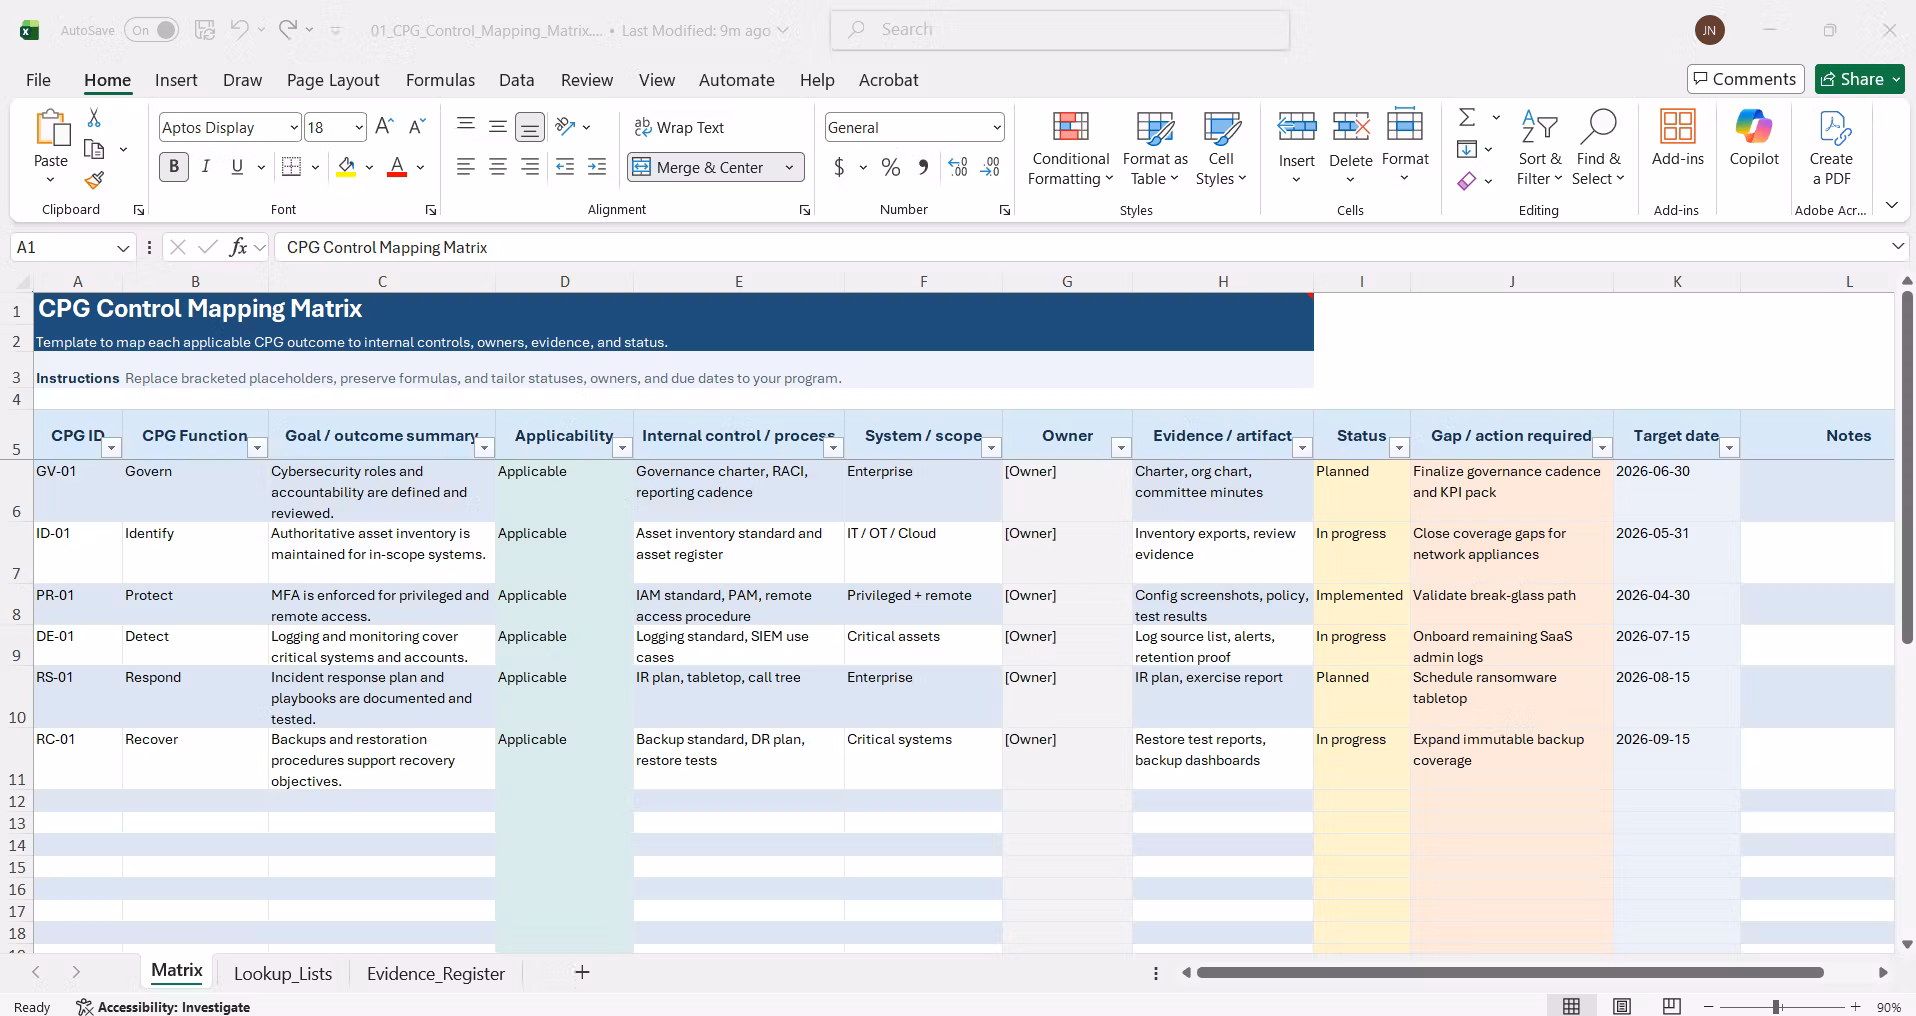Toggle the AutoSave switch
The width and height of the screenshot is (1916, 1016).
coord(152,30)
